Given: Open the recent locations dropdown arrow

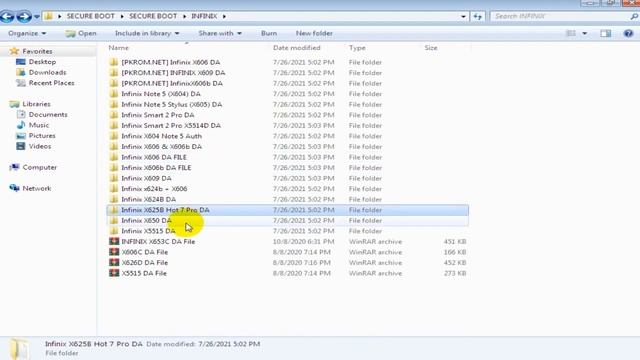Looking at the screenshot, I should click(37, 17).
